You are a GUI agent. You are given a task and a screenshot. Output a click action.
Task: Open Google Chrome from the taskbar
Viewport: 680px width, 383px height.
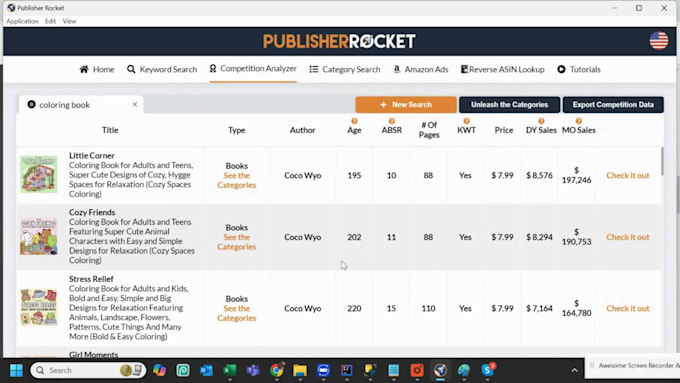(277, 370)
